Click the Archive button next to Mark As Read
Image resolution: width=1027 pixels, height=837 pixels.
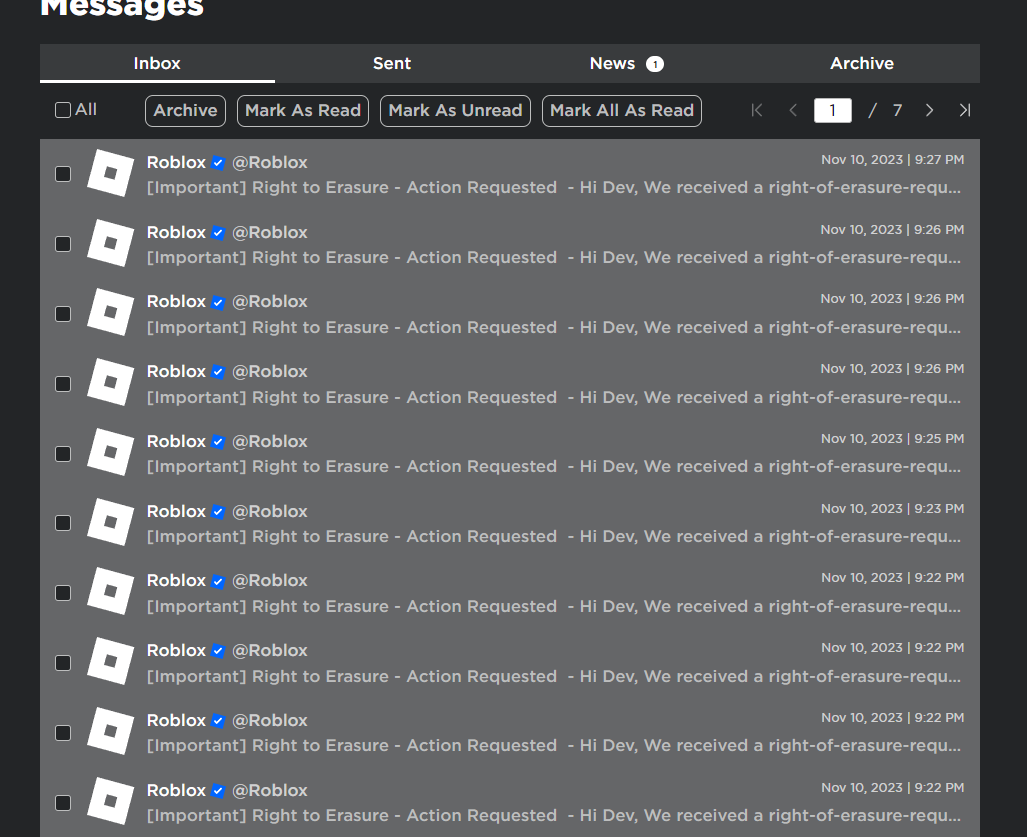click(185, 111)
